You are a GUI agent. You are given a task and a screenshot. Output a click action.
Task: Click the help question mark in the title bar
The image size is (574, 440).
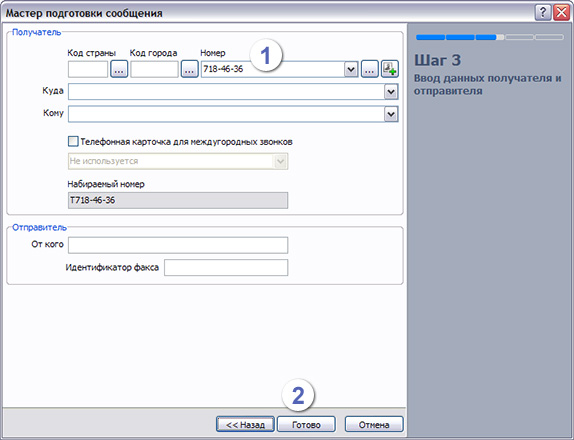click(x=543, y=13)
